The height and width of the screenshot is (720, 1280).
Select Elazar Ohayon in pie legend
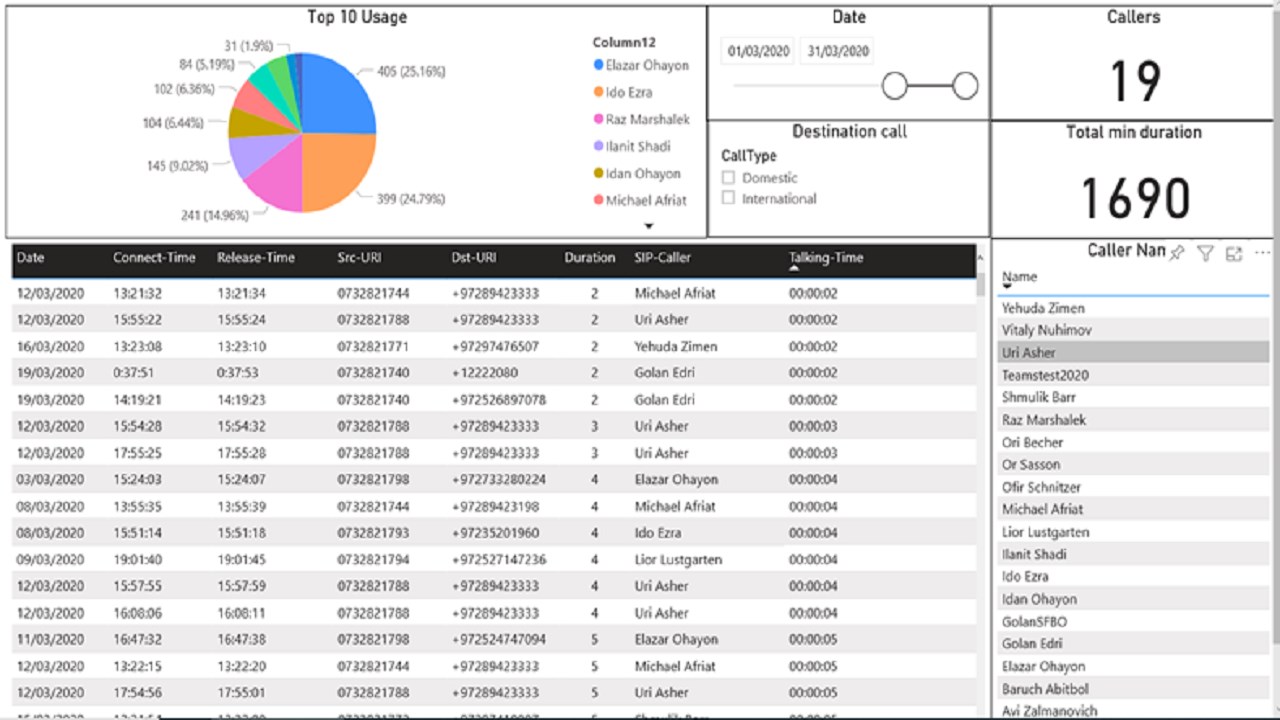tap(640, 65)
